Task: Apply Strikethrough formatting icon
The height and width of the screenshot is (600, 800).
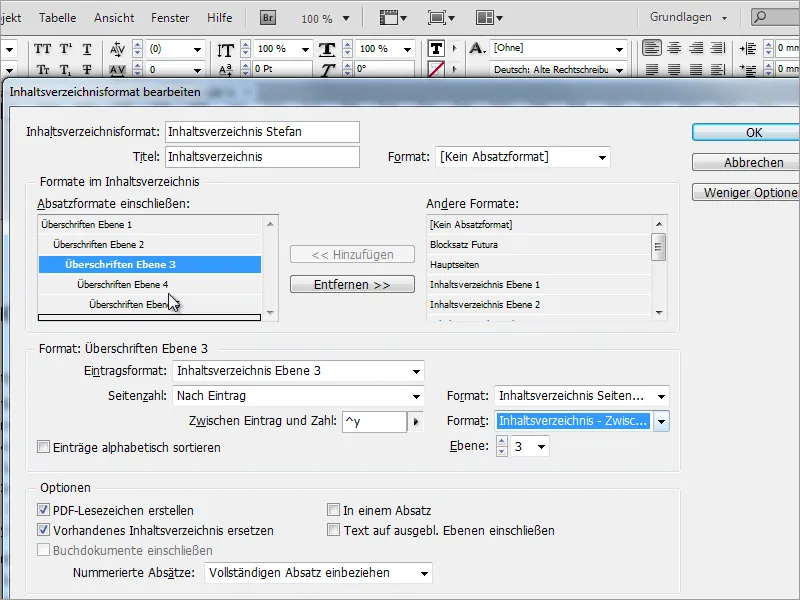Action: [87, 69]
